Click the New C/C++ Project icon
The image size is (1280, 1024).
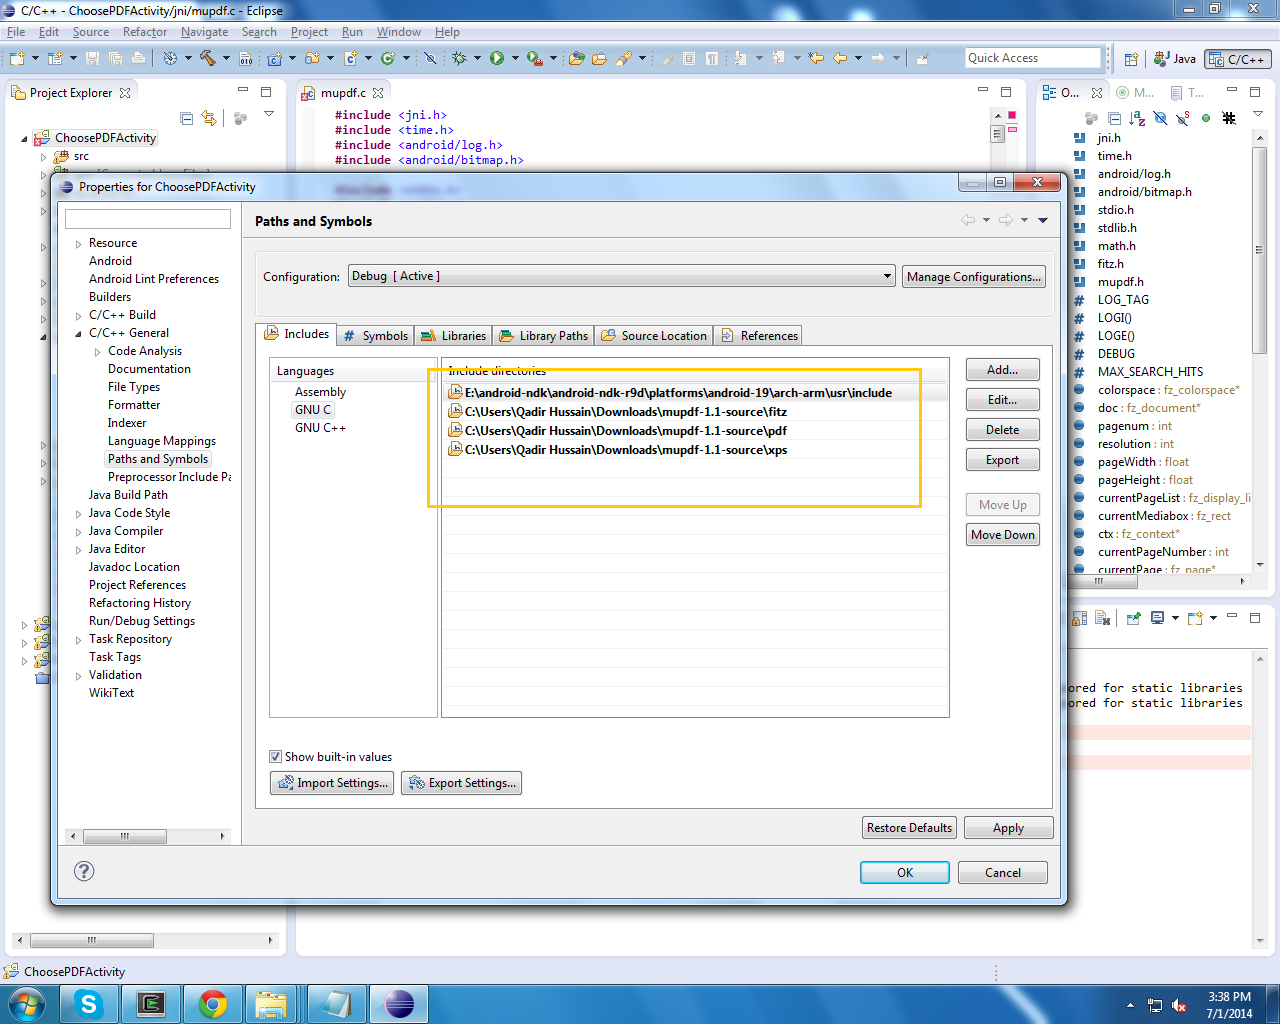[x=274, y=58]
